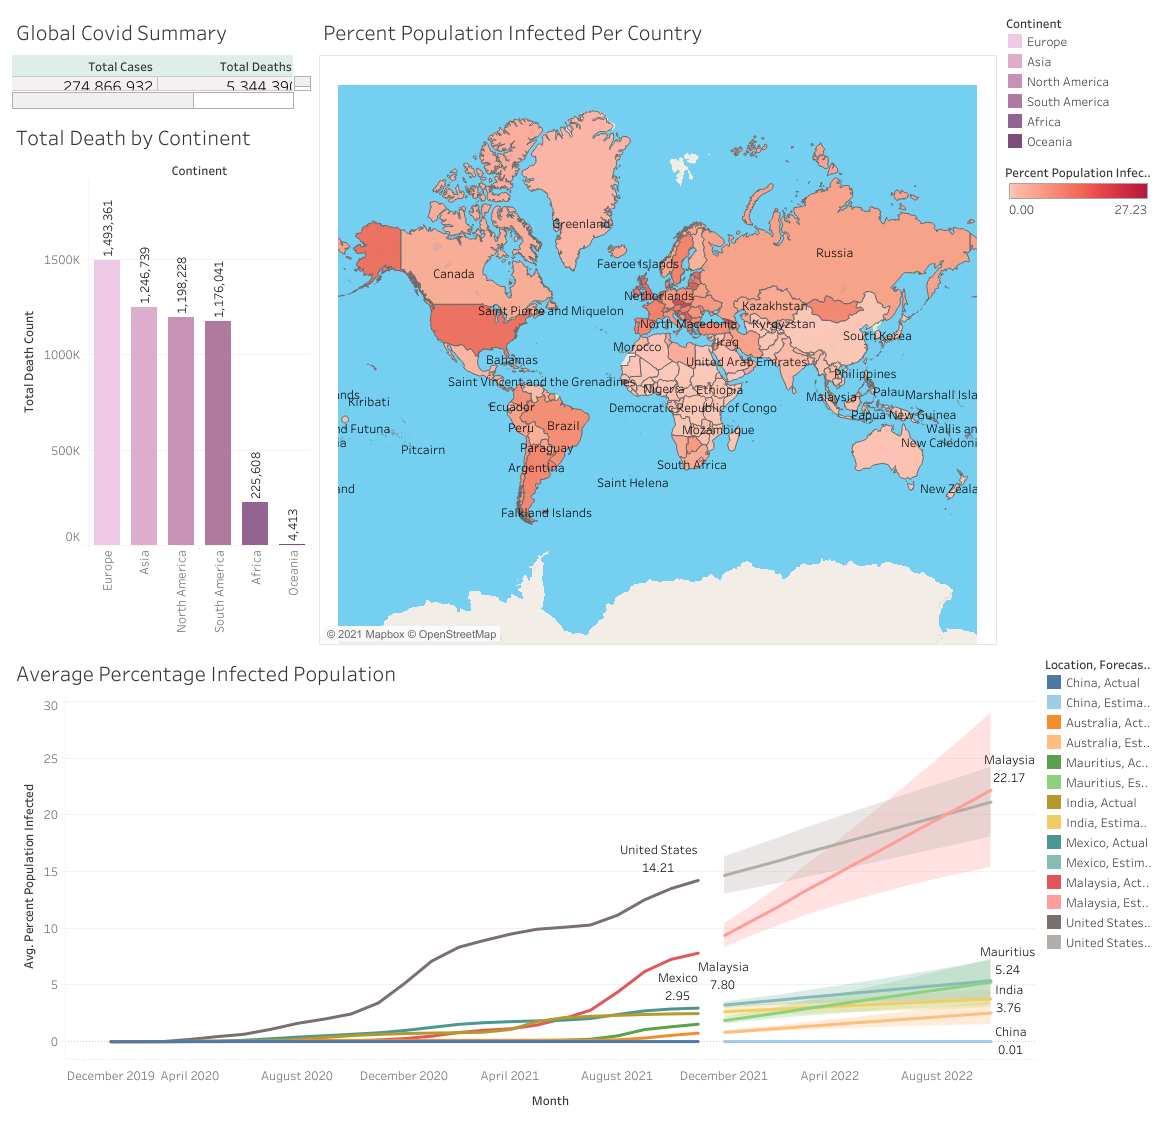Select the Europe bar in death chart

coord(107,400)
